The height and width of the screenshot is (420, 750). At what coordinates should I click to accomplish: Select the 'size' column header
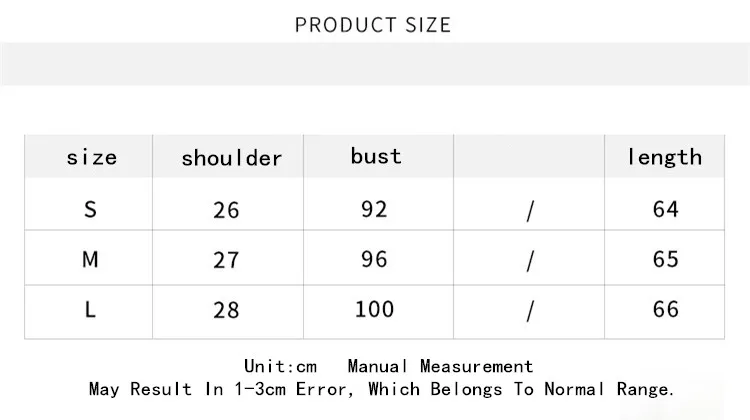[x=91, y=157]
